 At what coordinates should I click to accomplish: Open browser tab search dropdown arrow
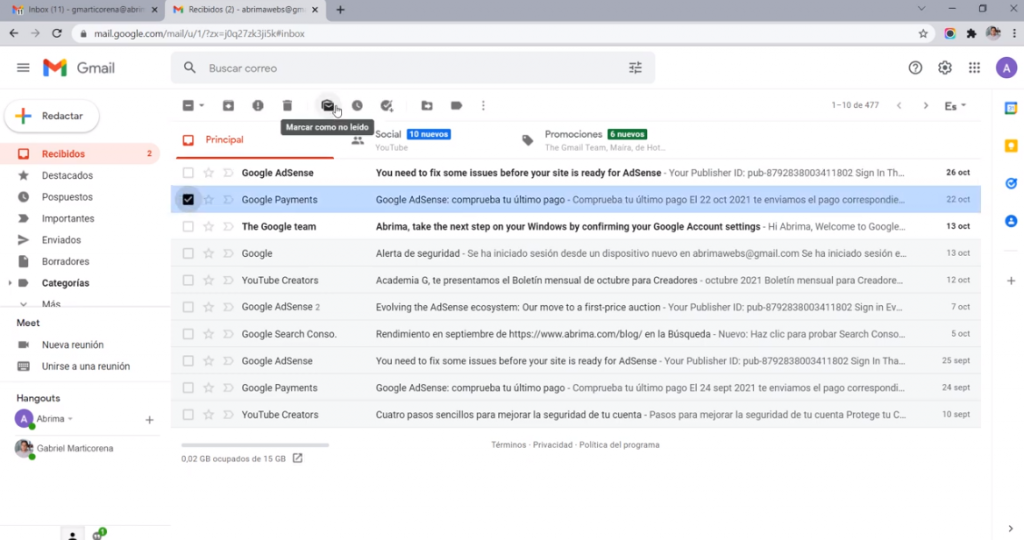921,9
